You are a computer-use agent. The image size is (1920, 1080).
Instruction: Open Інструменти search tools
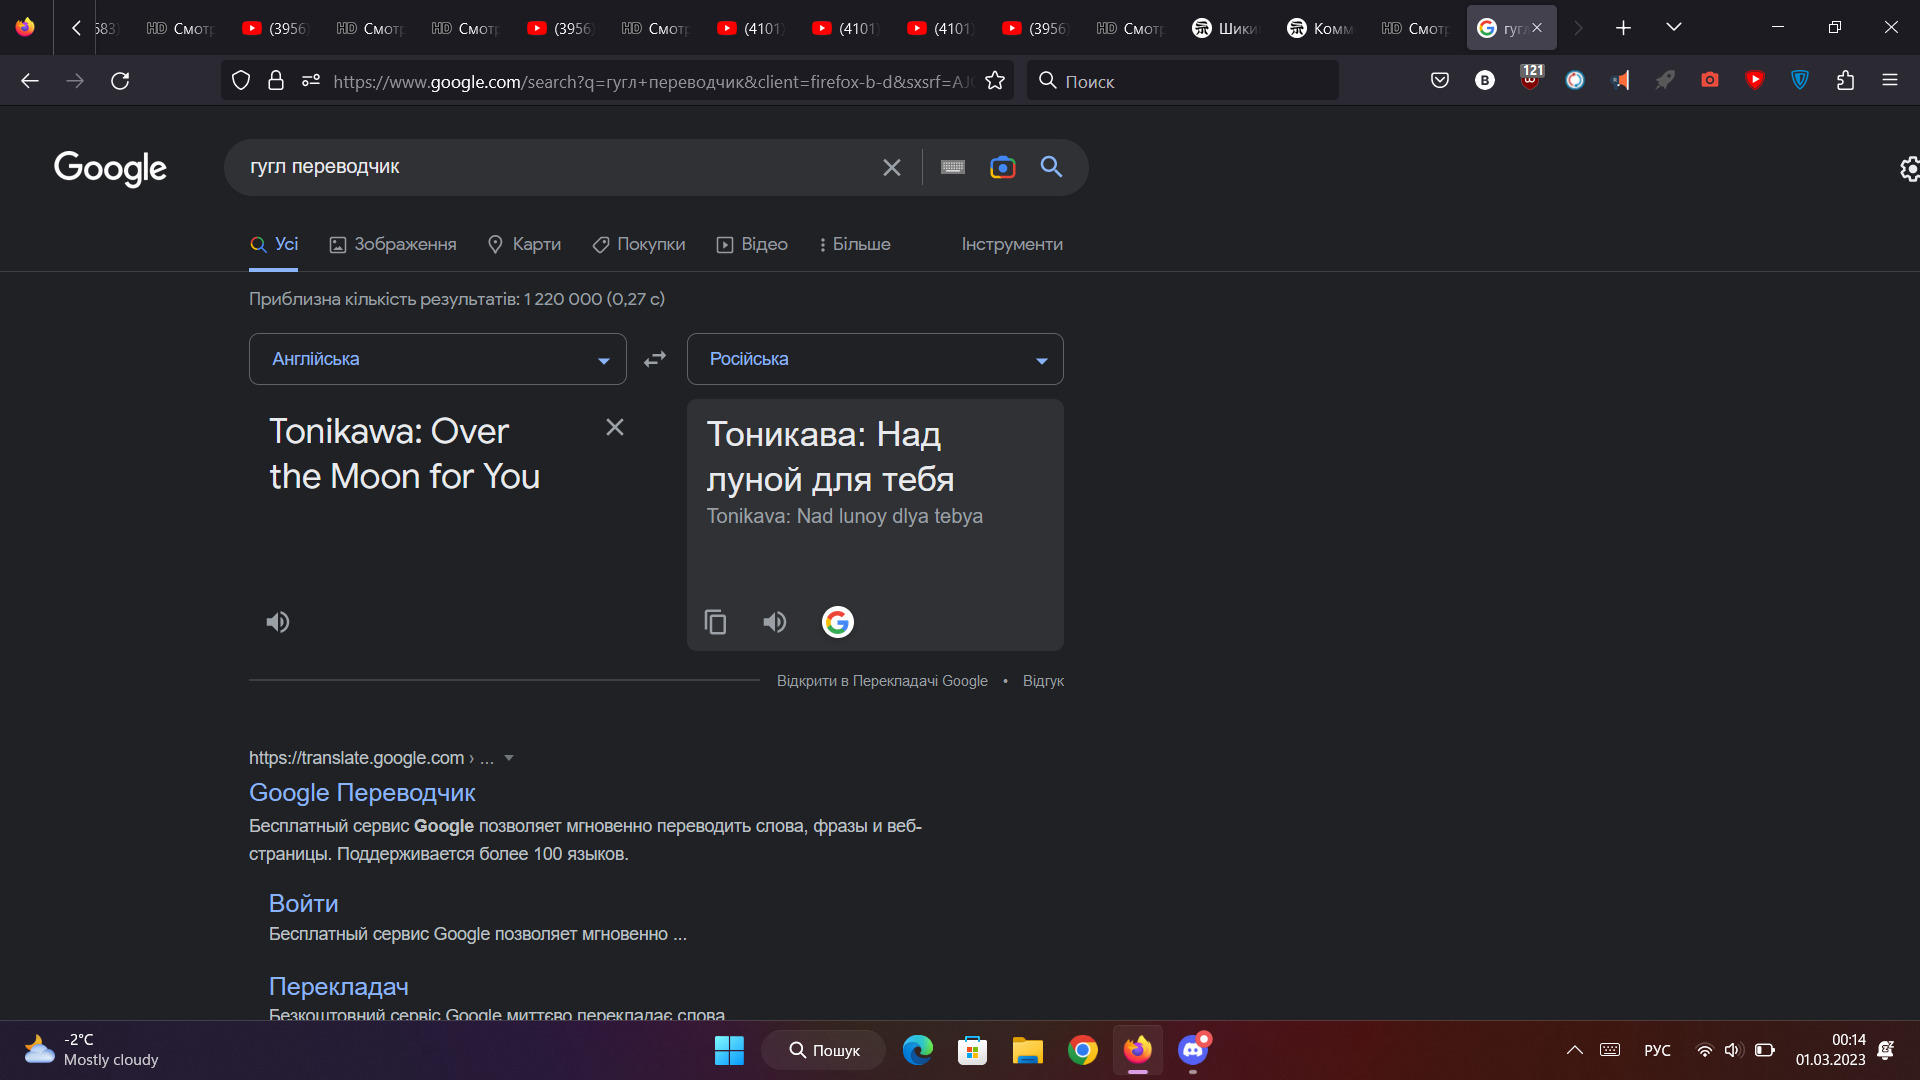(1012, 244)
